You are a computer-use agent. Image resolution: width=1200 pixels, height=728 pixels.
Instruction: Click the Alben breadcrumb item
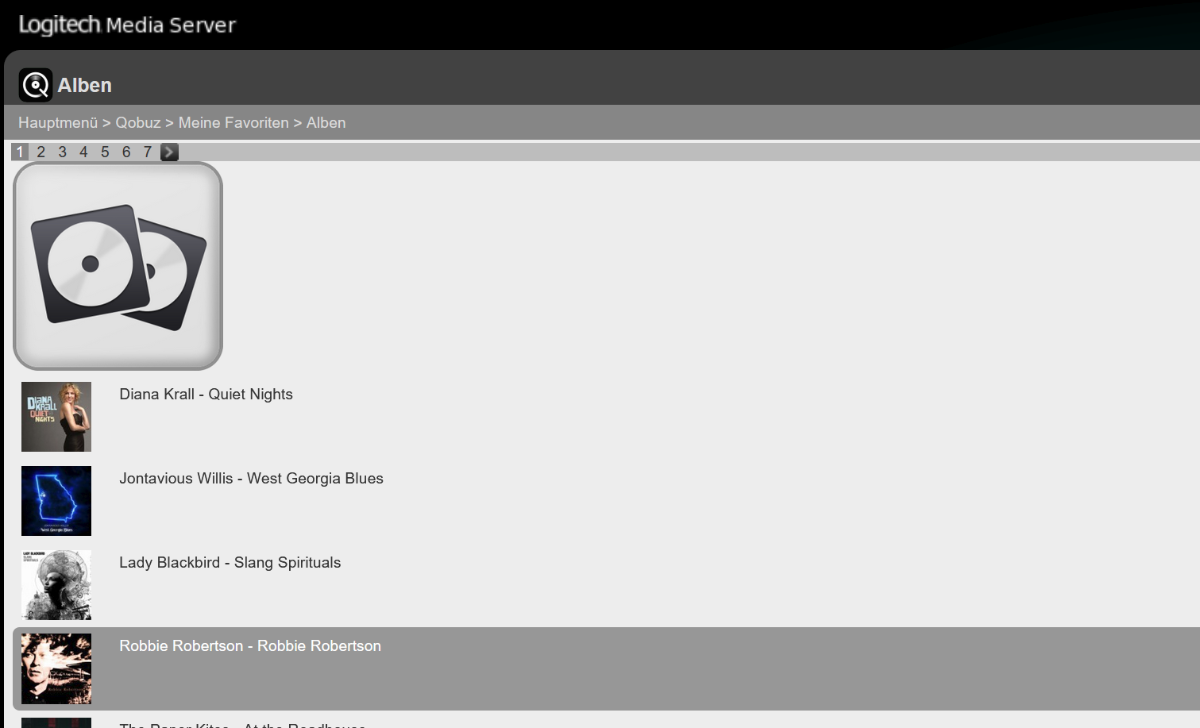tap(326, 123)
